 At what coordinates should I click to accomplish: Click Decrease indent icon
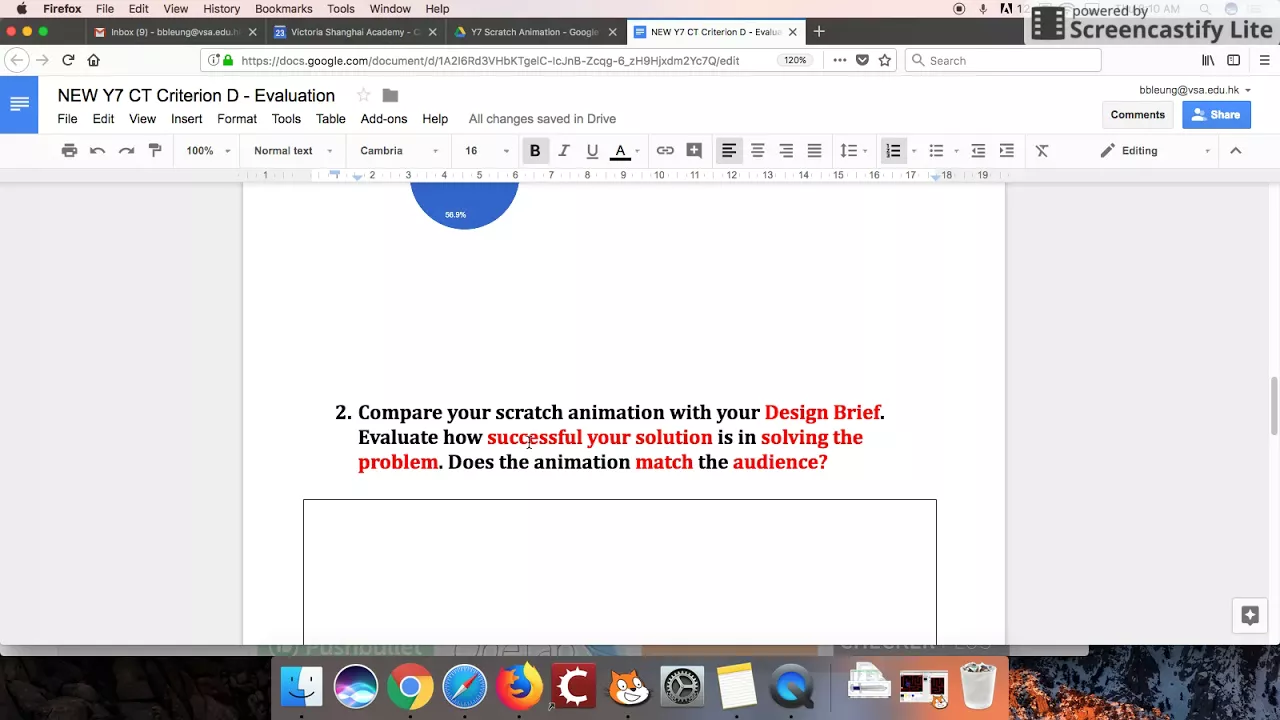tap(978, 151)
